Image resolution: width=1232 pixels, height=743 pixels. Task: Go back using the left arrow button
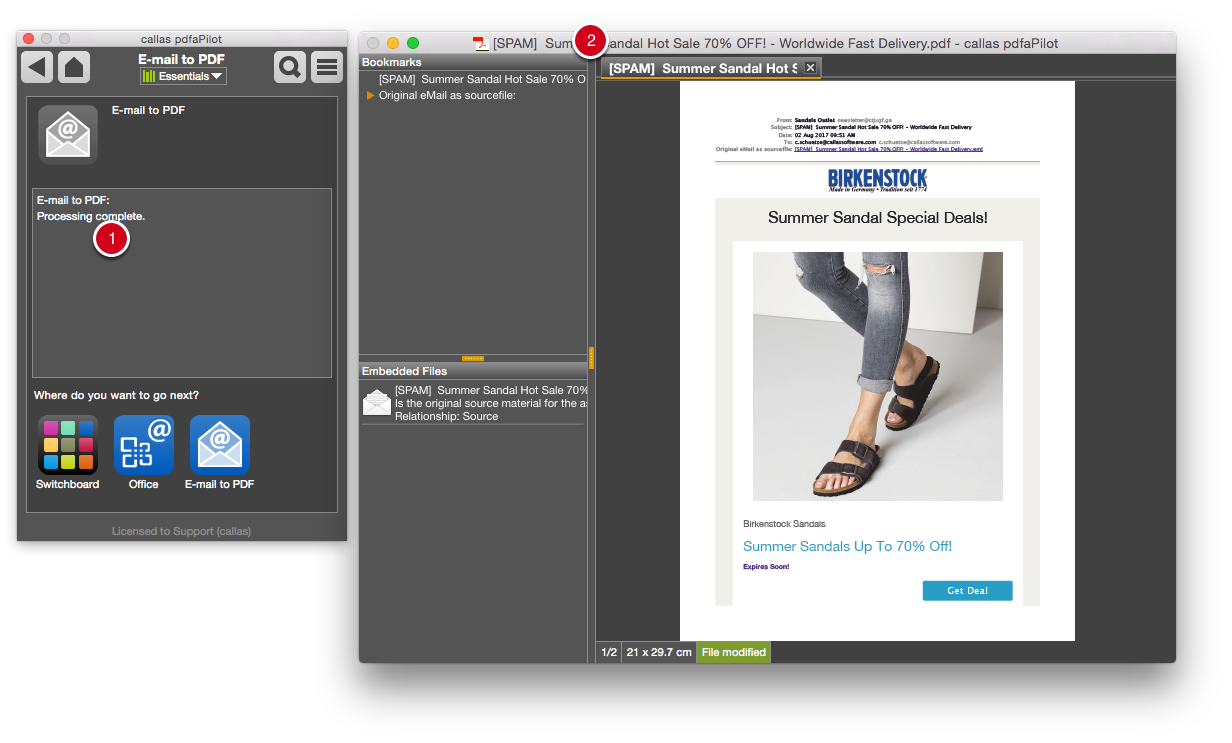point(38,68)
